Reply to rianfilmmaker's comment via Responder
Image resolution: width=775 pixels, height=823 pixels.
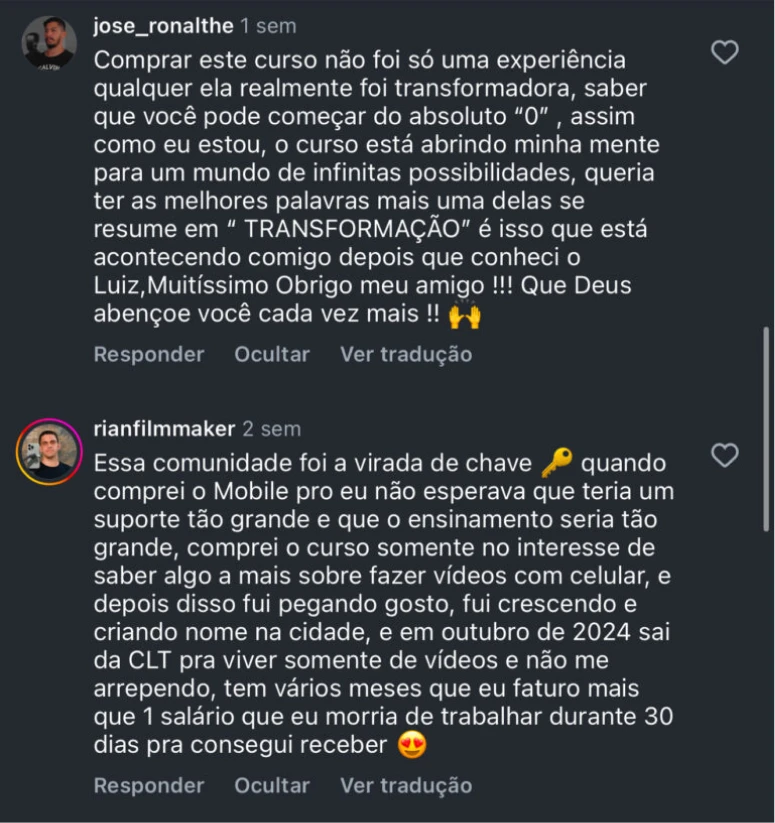tap(149, 785)
